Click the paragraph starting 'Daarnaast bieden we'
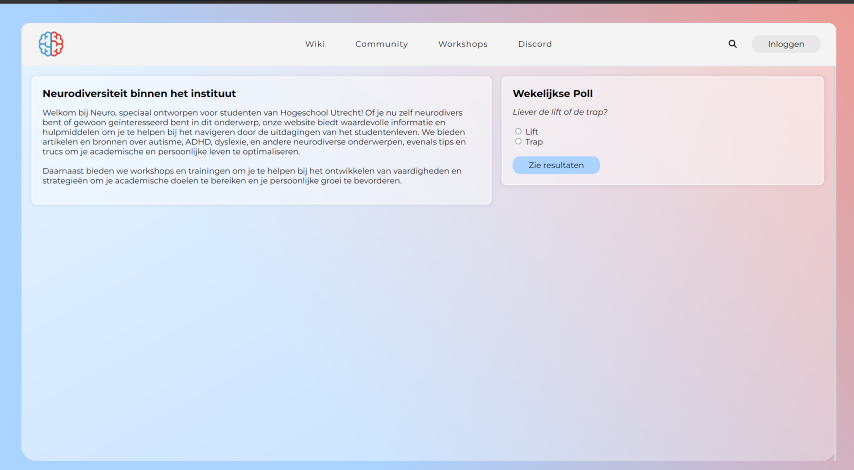The height and width of the screenshot is (470, 854). point(250,176)
